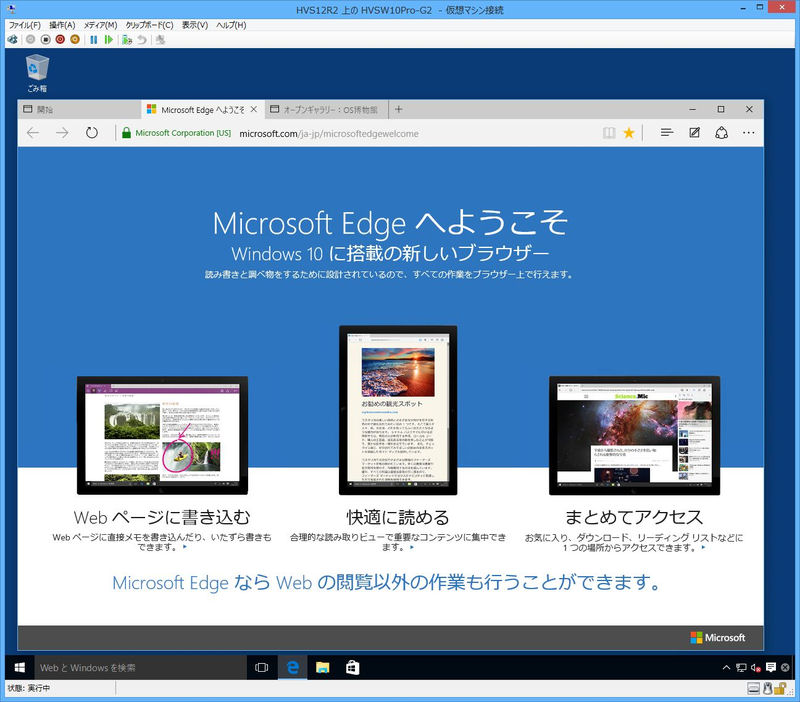
Task: Revert the VM with the undo arrow icon
Action: (142, 39)
